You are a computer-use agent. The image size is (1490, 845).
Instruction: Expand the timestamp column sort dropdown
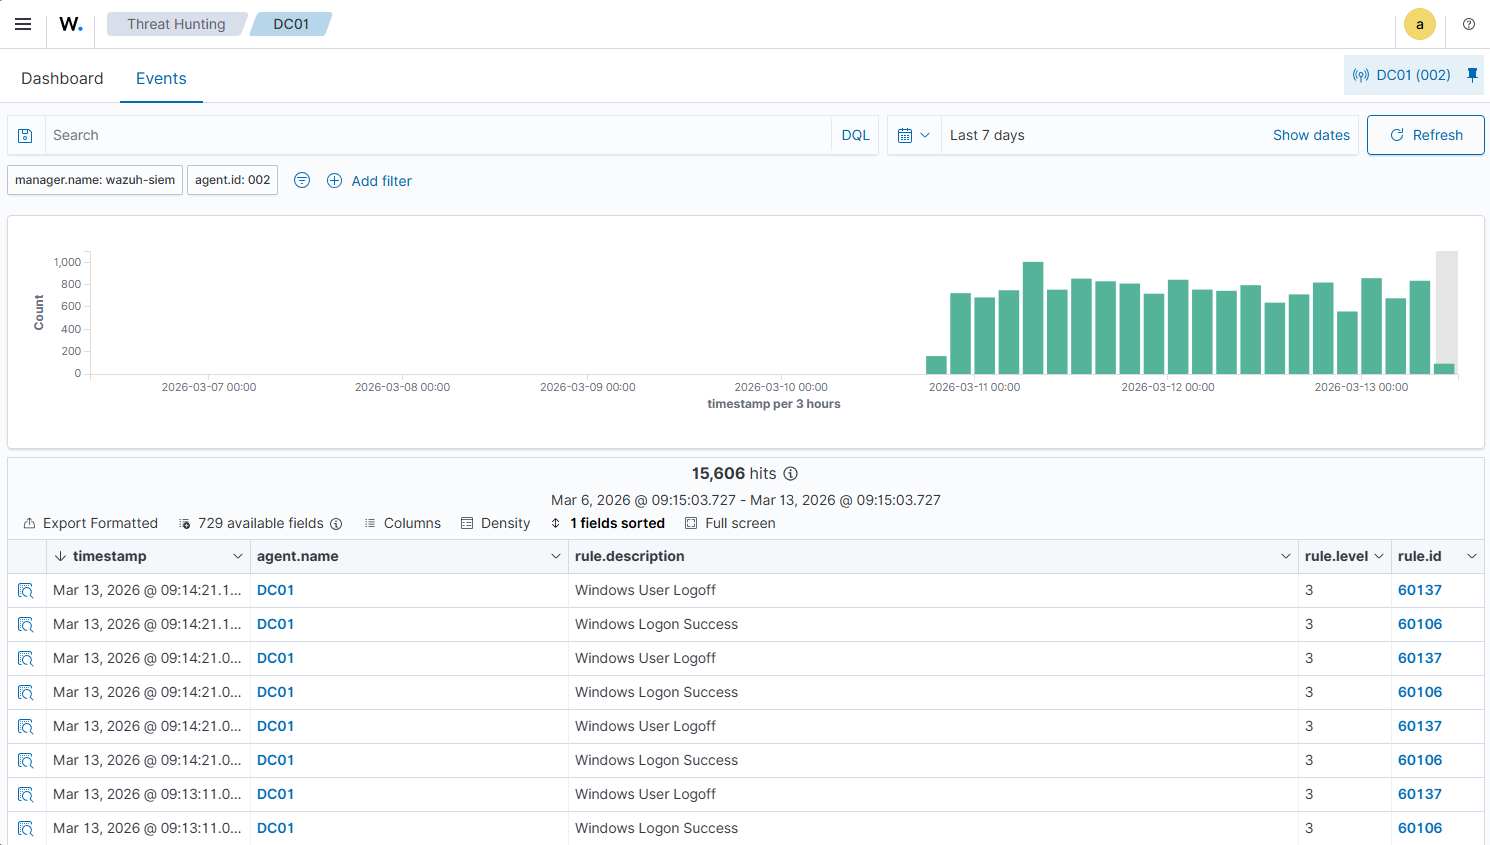click(238, 556)
